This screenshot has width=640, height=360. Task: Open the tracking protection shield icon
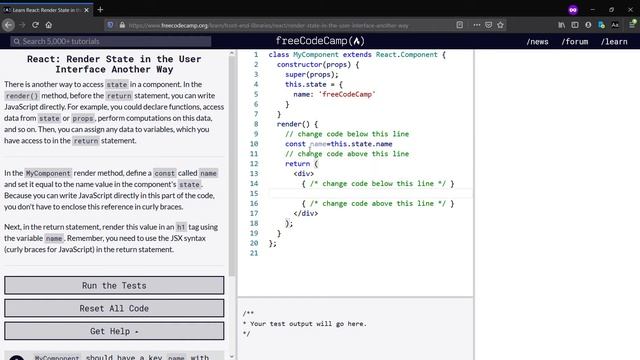pyautogui.click(x=110, y=25)
